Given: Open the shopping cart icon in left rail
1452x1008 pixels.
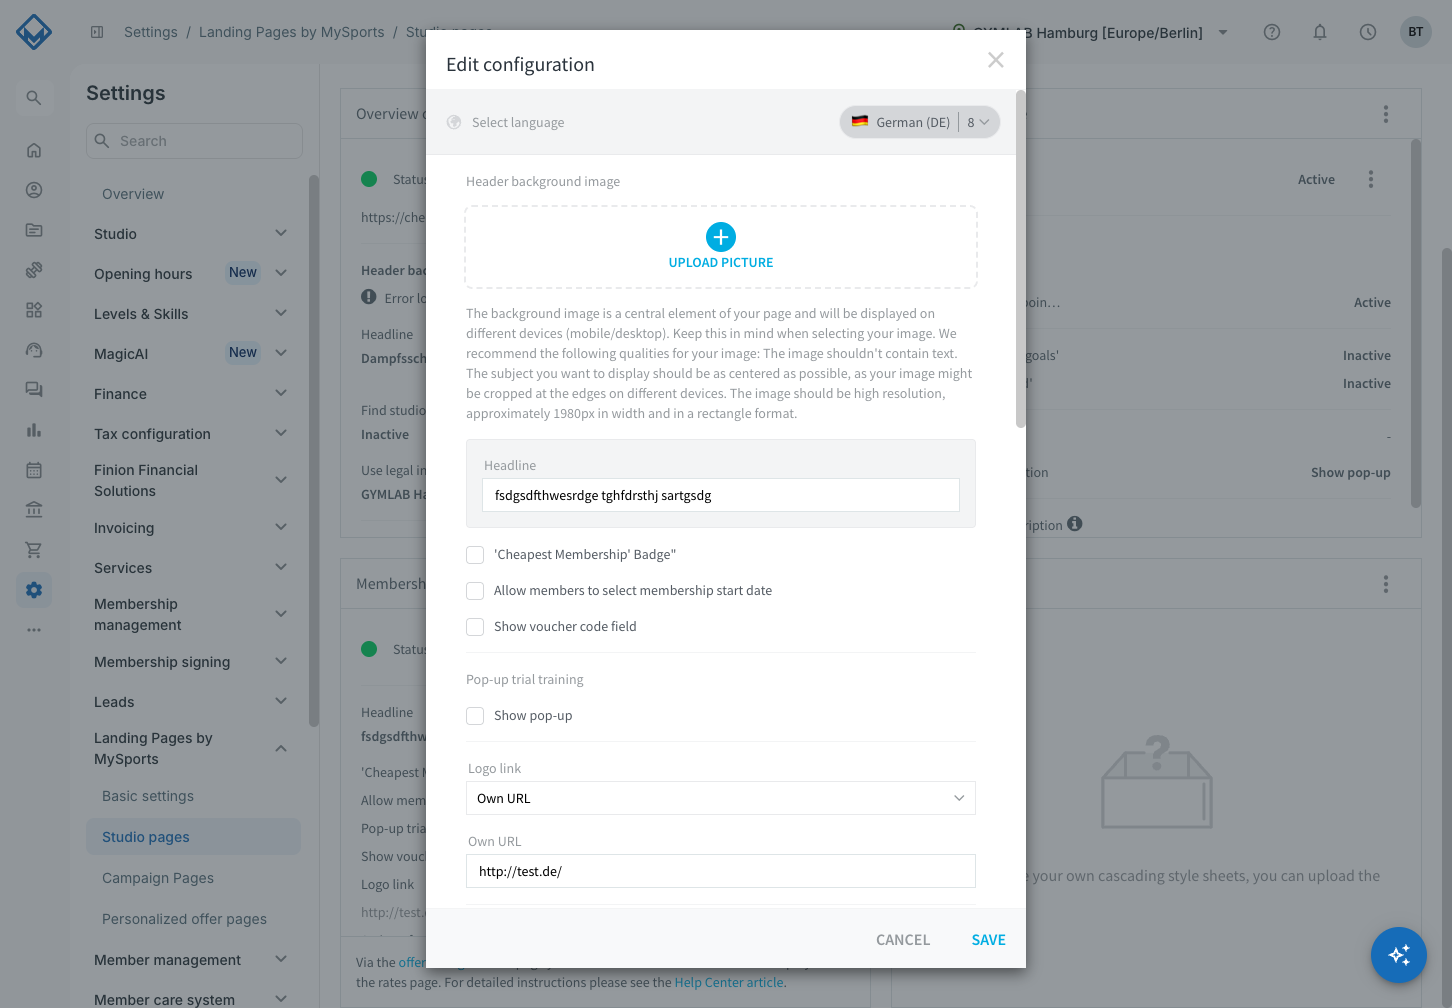Looking at the screenshot, I should pos(34,550).
